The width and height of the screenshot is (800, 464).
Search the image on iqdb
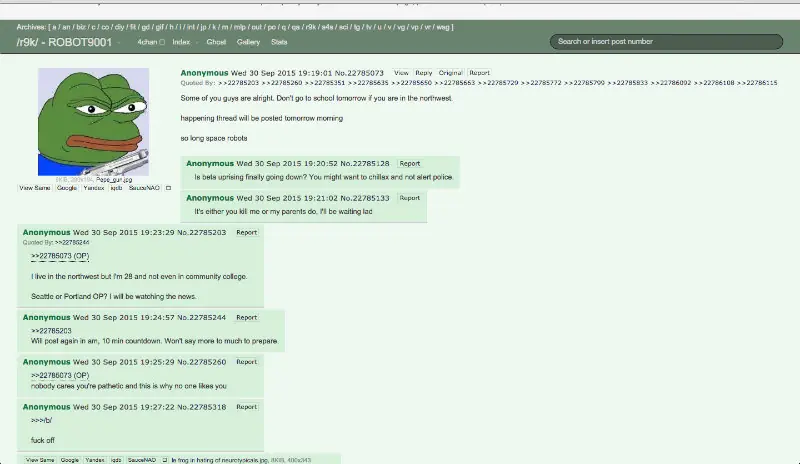[116, 188]
